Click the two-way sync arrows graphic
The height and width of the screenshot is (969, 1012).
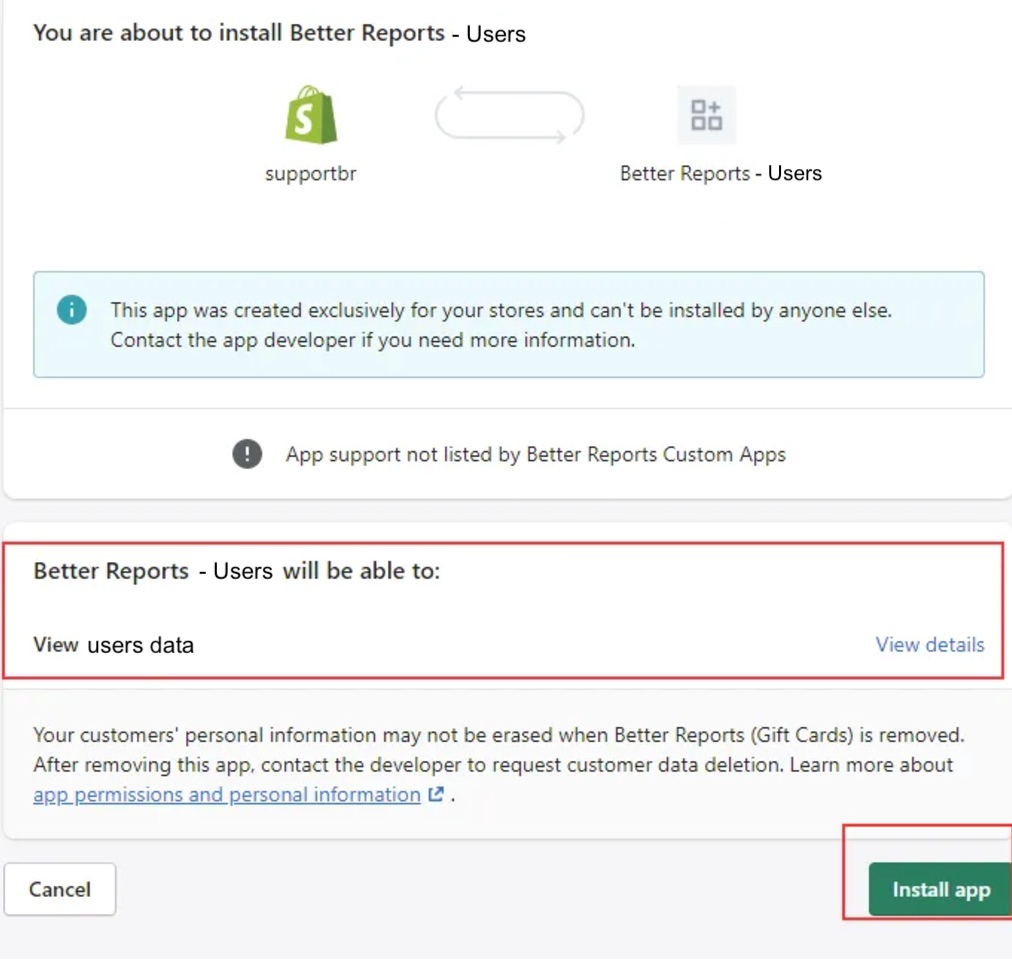pyautogui.click(x=509, y=115)
